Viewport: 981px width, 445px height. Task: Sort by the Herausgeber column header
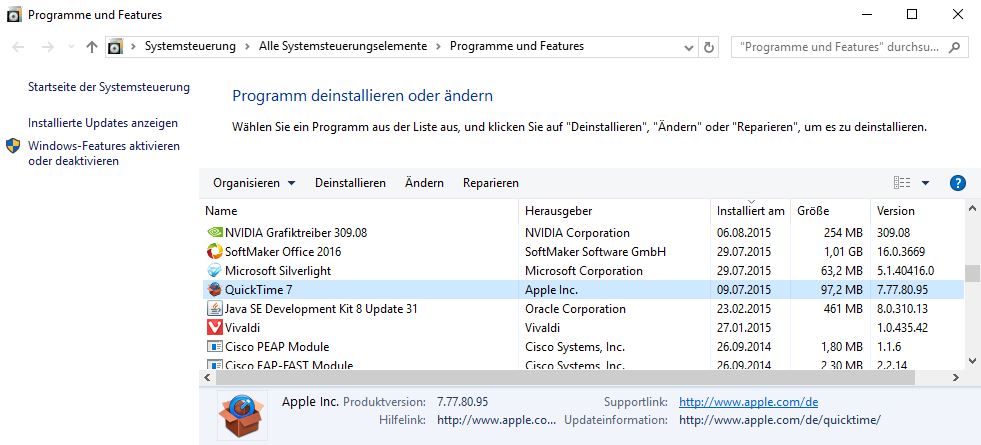614,211
